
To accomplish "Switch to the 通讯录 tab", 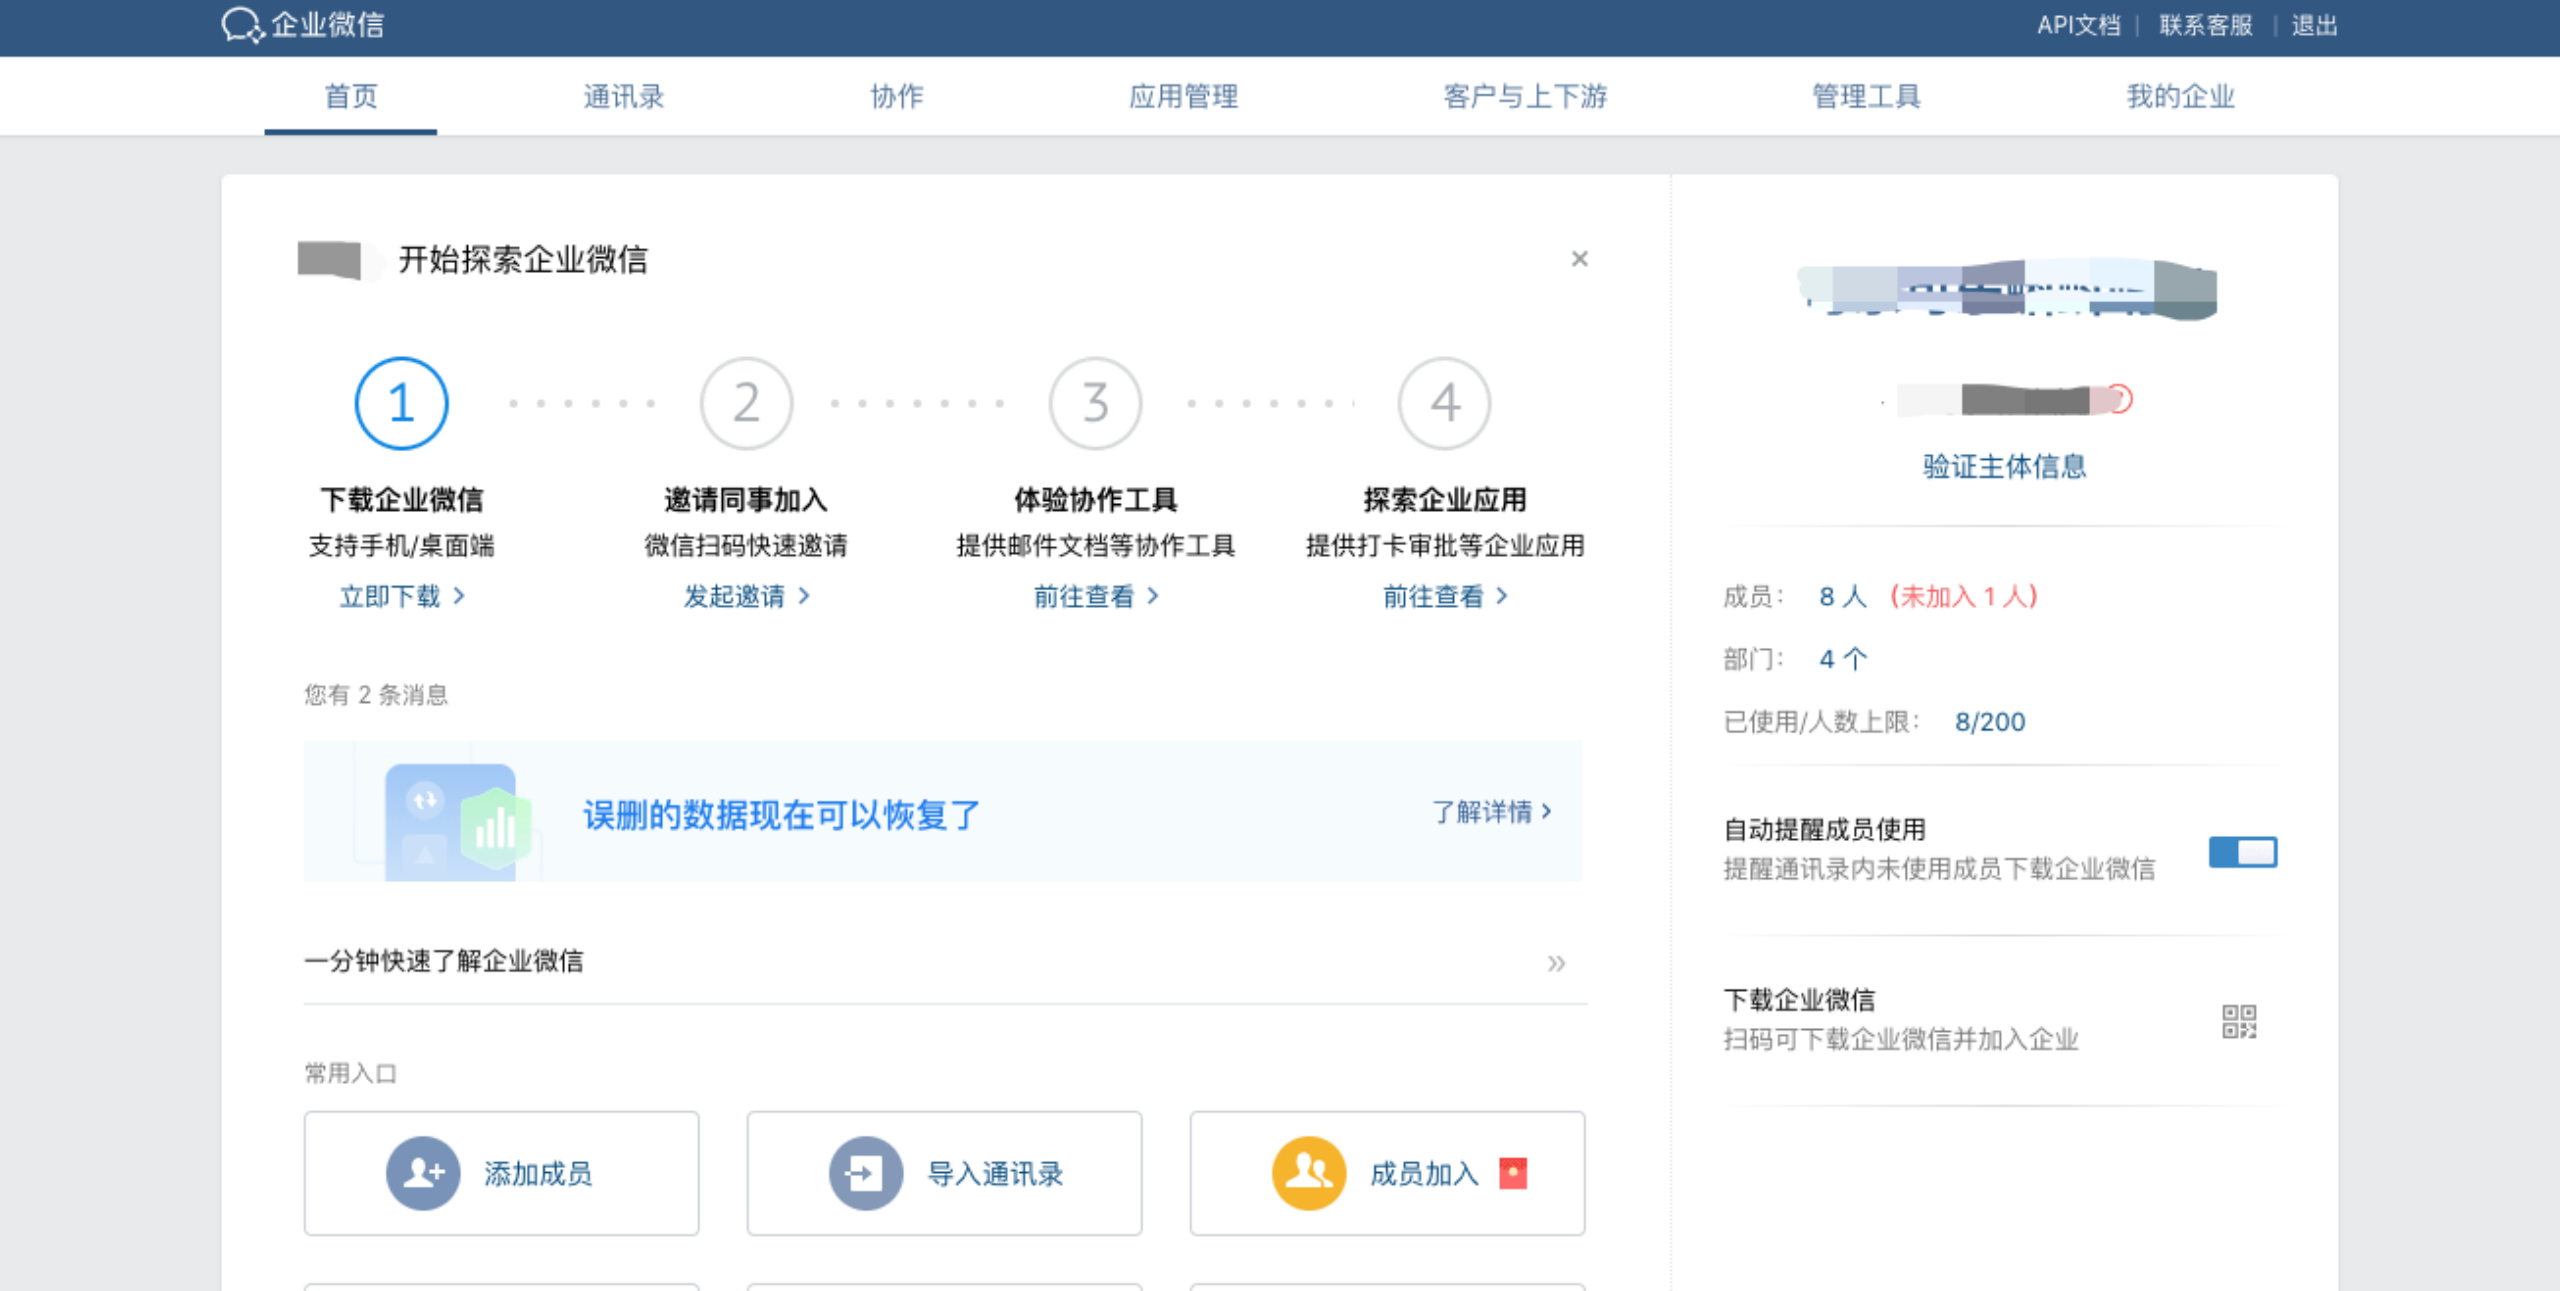I will [x=623, y=96].
